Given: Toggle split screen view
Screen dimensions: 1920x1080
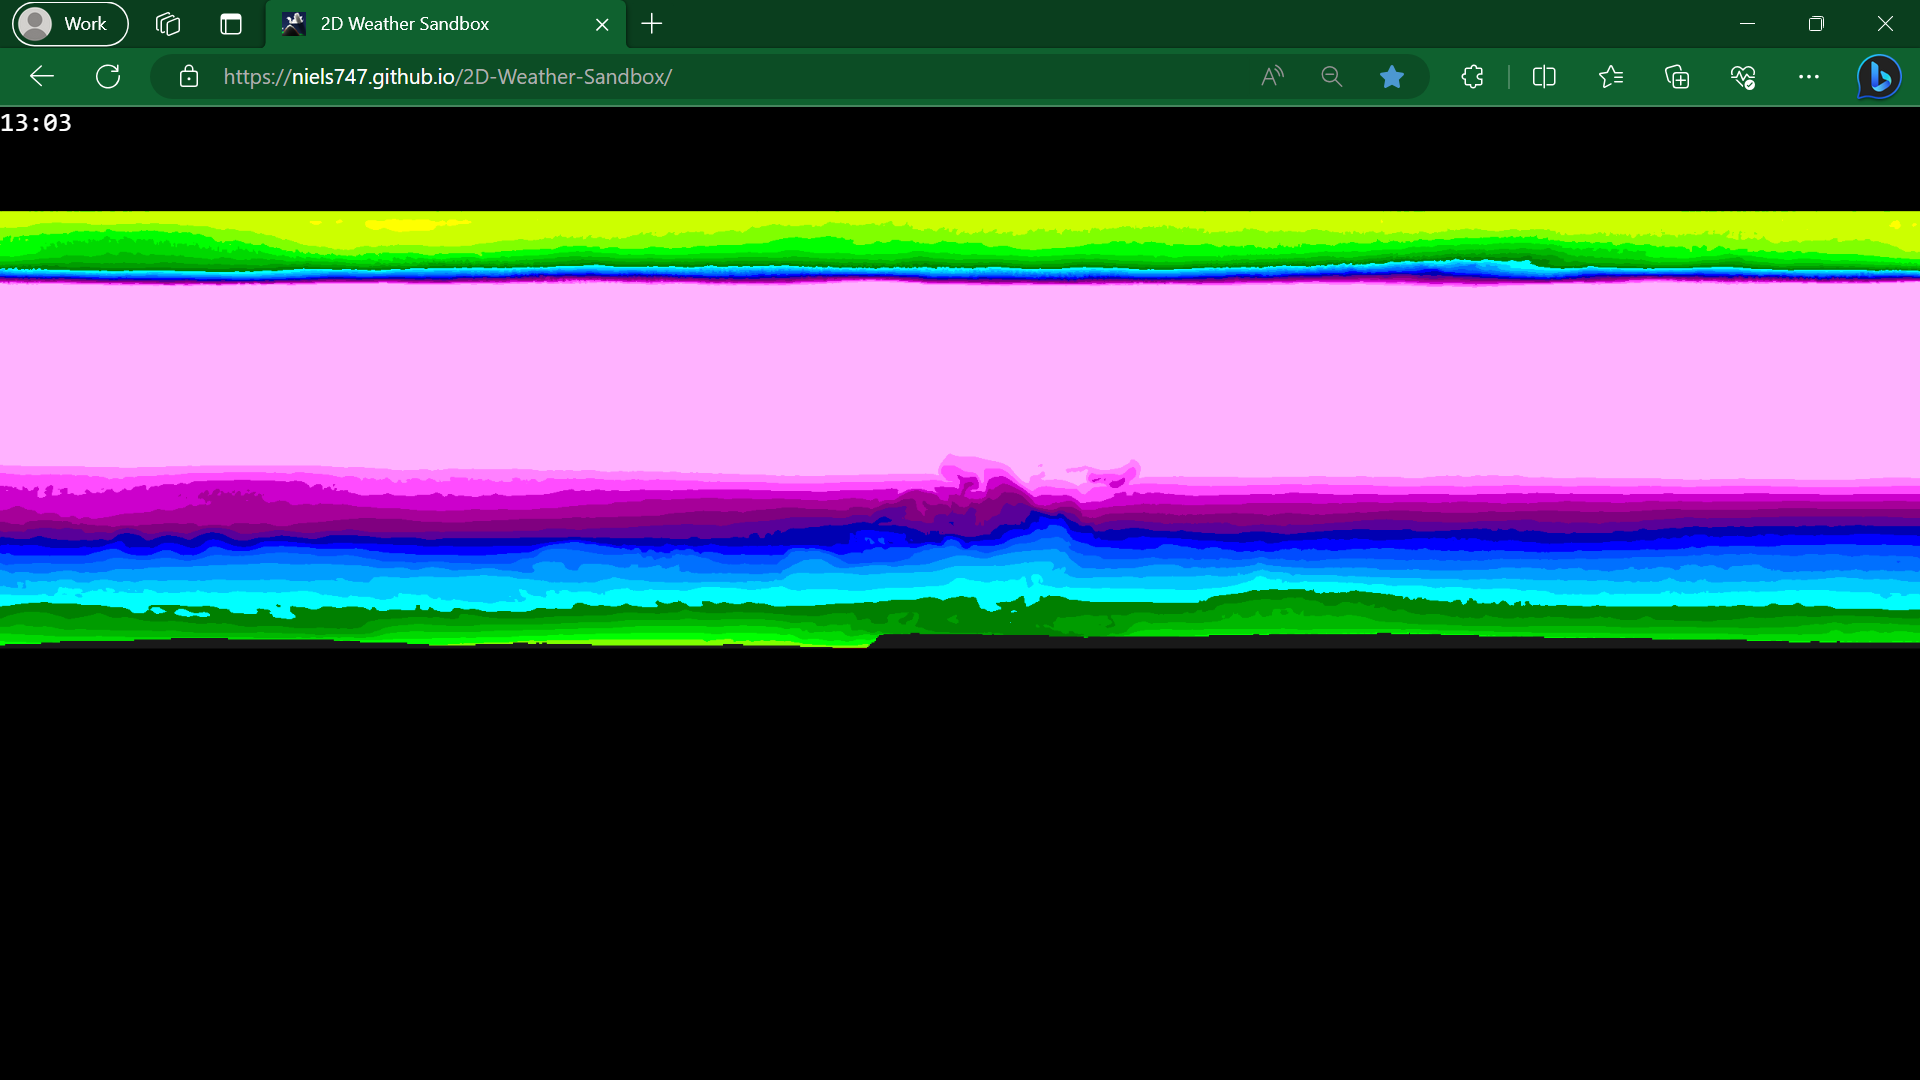Looking at the screenshot, I should pyautogui.click(x=1544, y=77).
